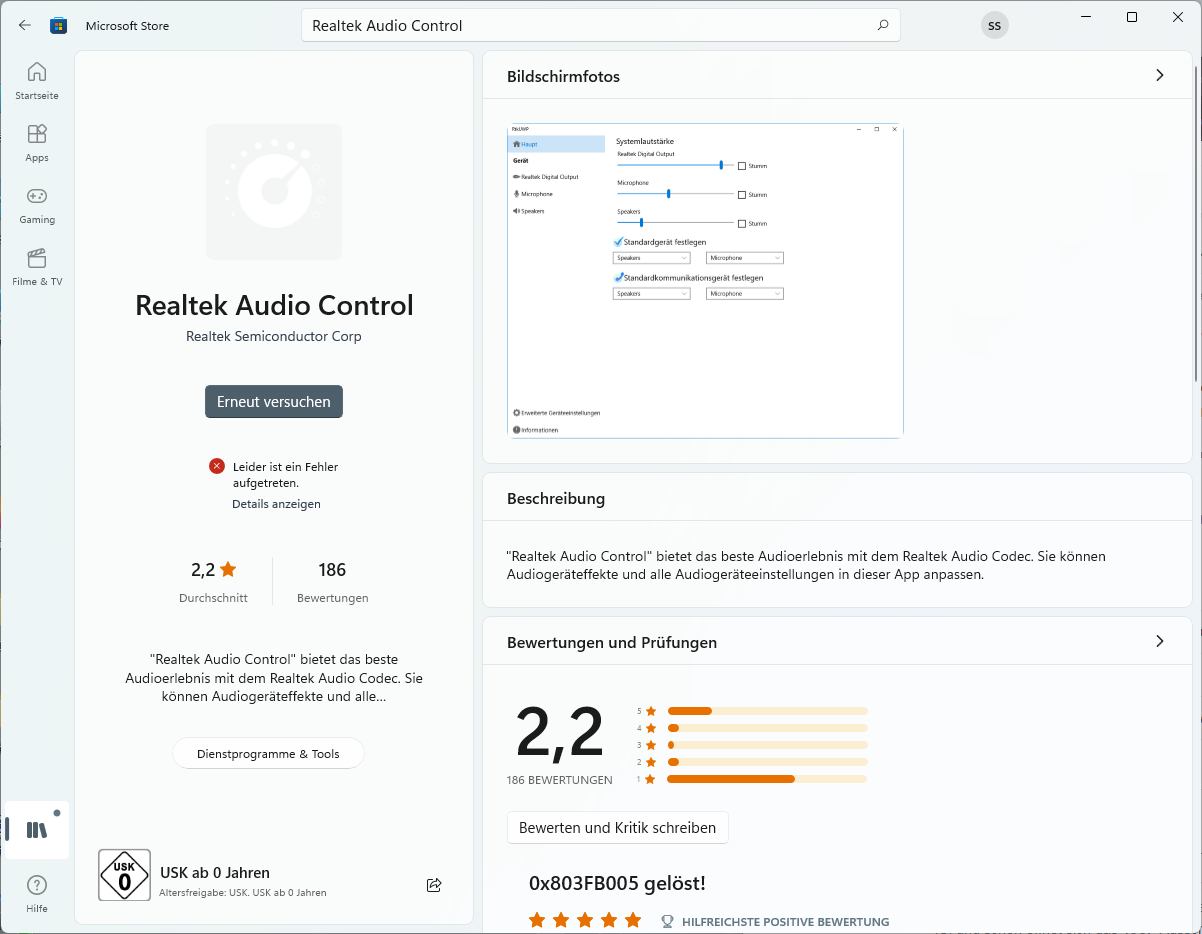Open Details anzeigen link
The width and height of the screenshot is (1202, 934).
pos(276,504)
